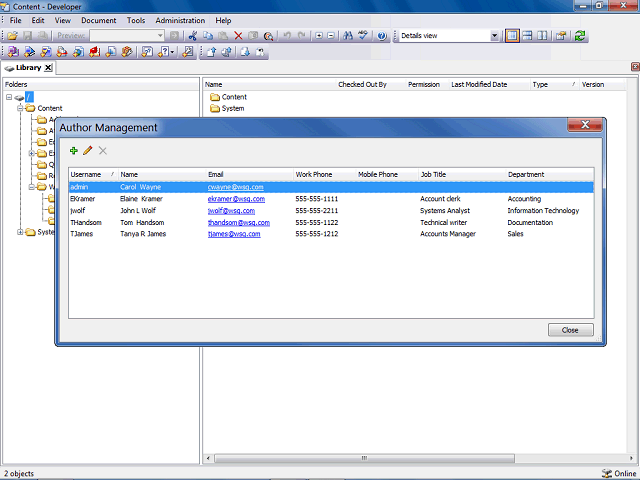Sort authors by Job Title column

[462, 175]
